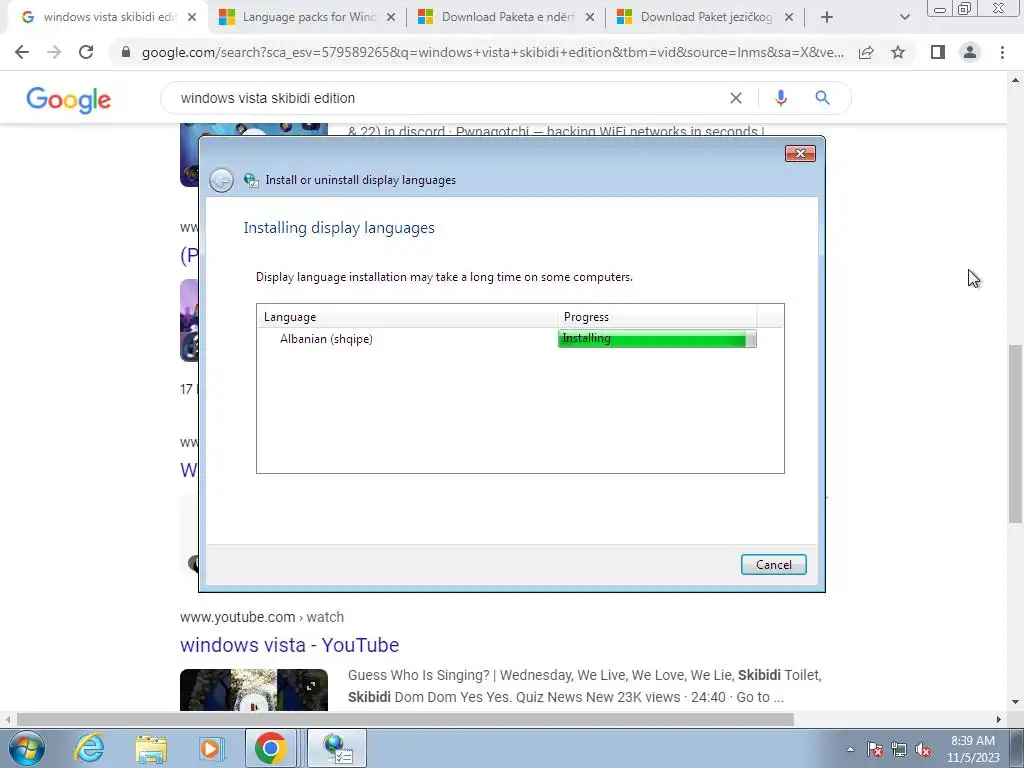The image size is (1024, 768).
Task: Click the Language column header
Action: click(x=408, y=317)
